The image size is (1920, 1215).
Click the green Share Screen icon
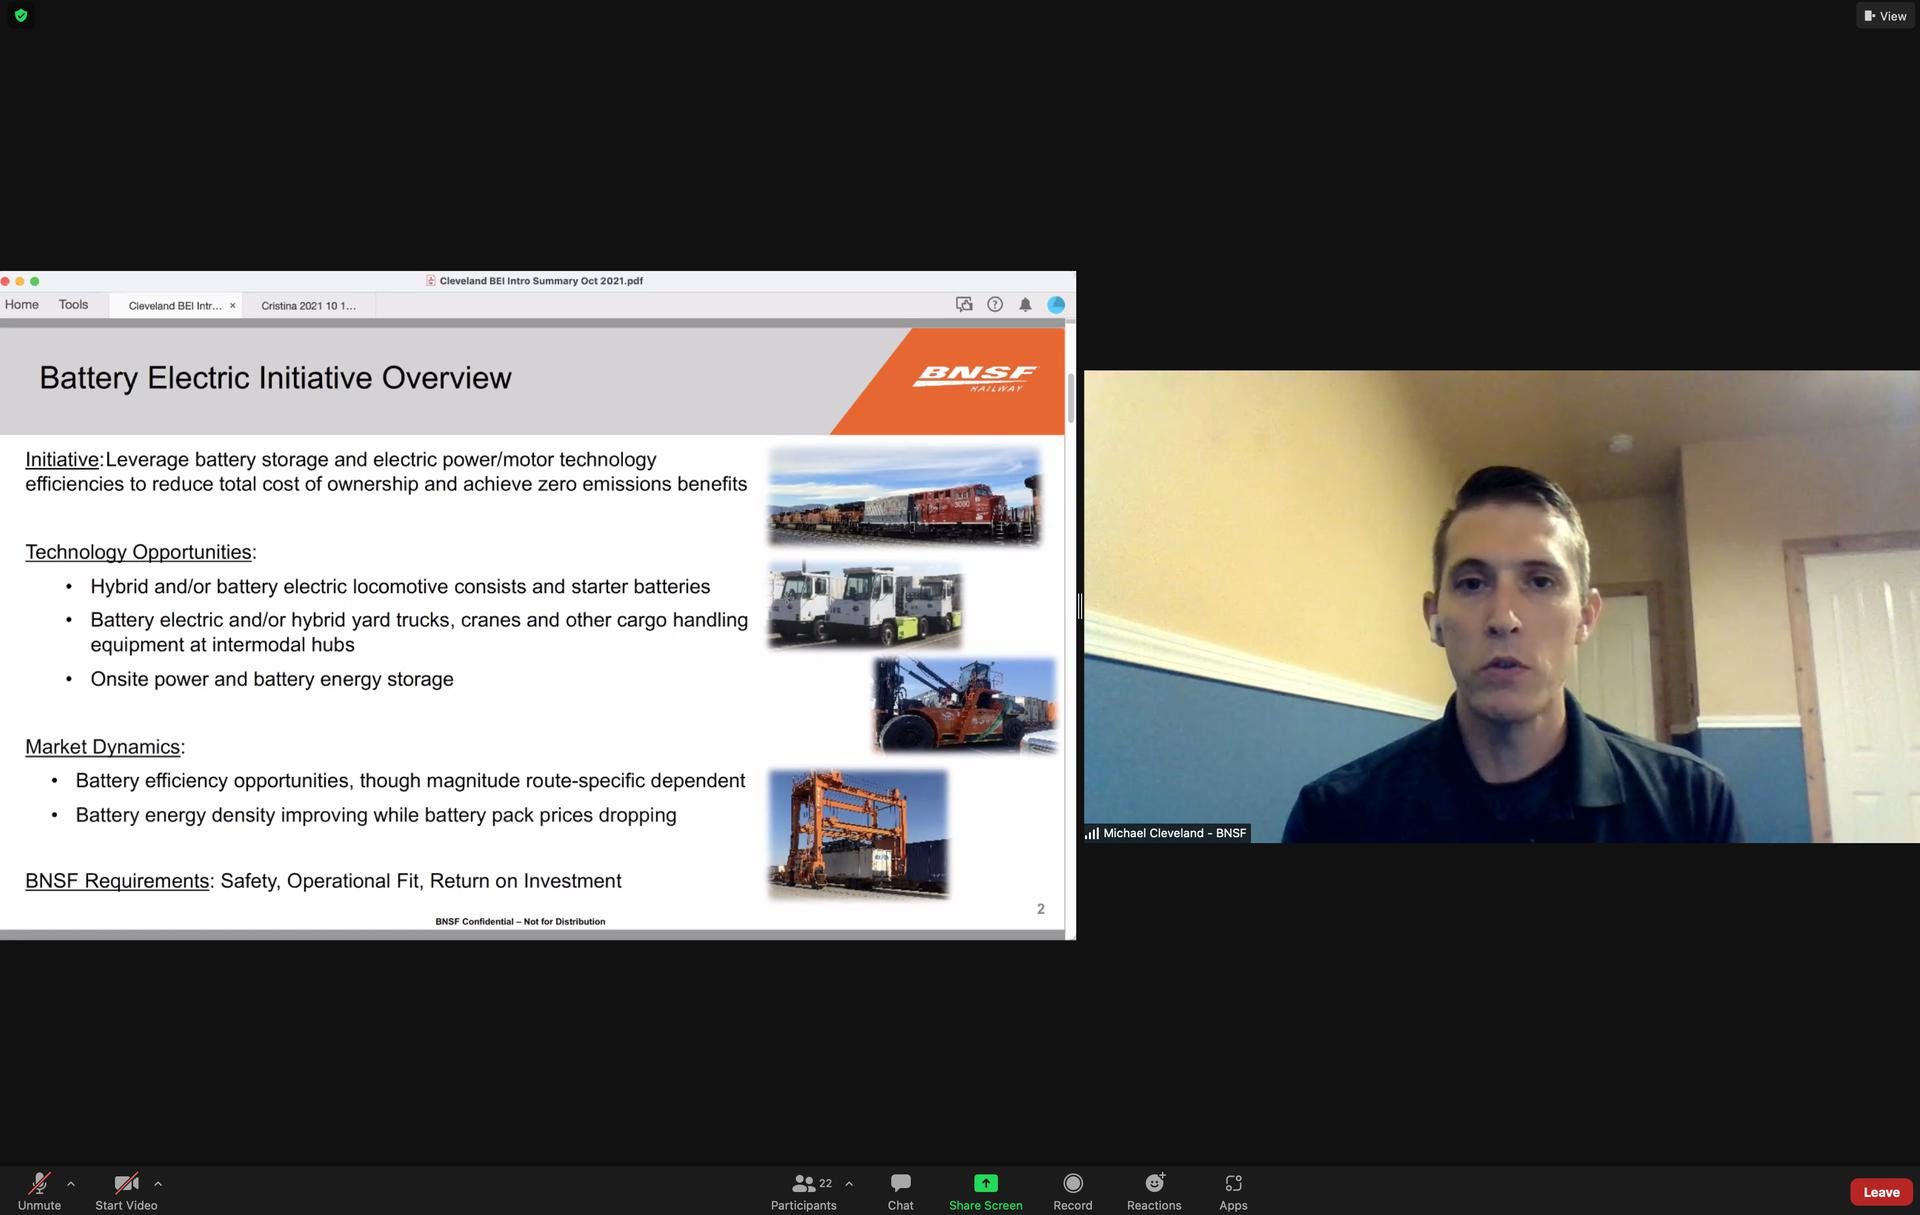click(986, 1184)
